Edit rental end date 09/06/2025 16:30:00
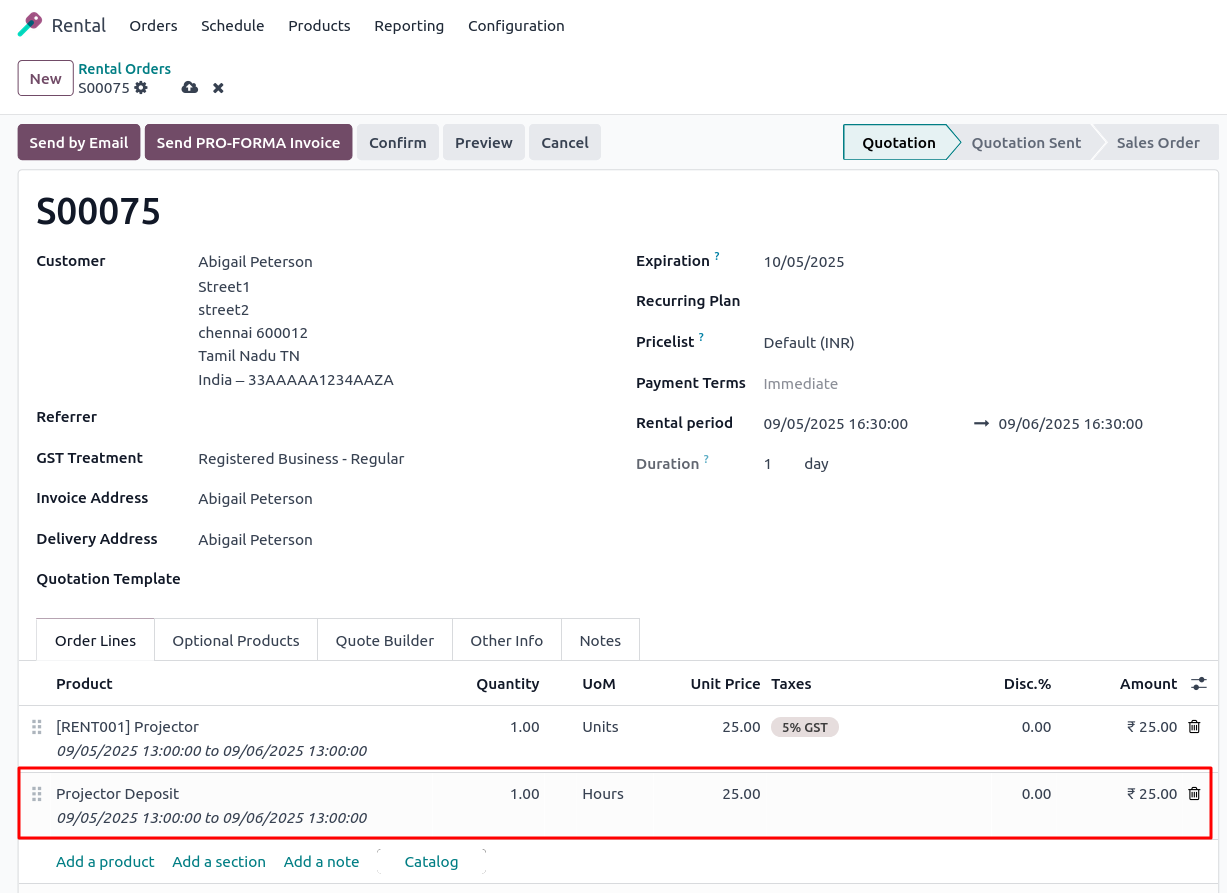 pyautogui.click(x=1071, y=424)
